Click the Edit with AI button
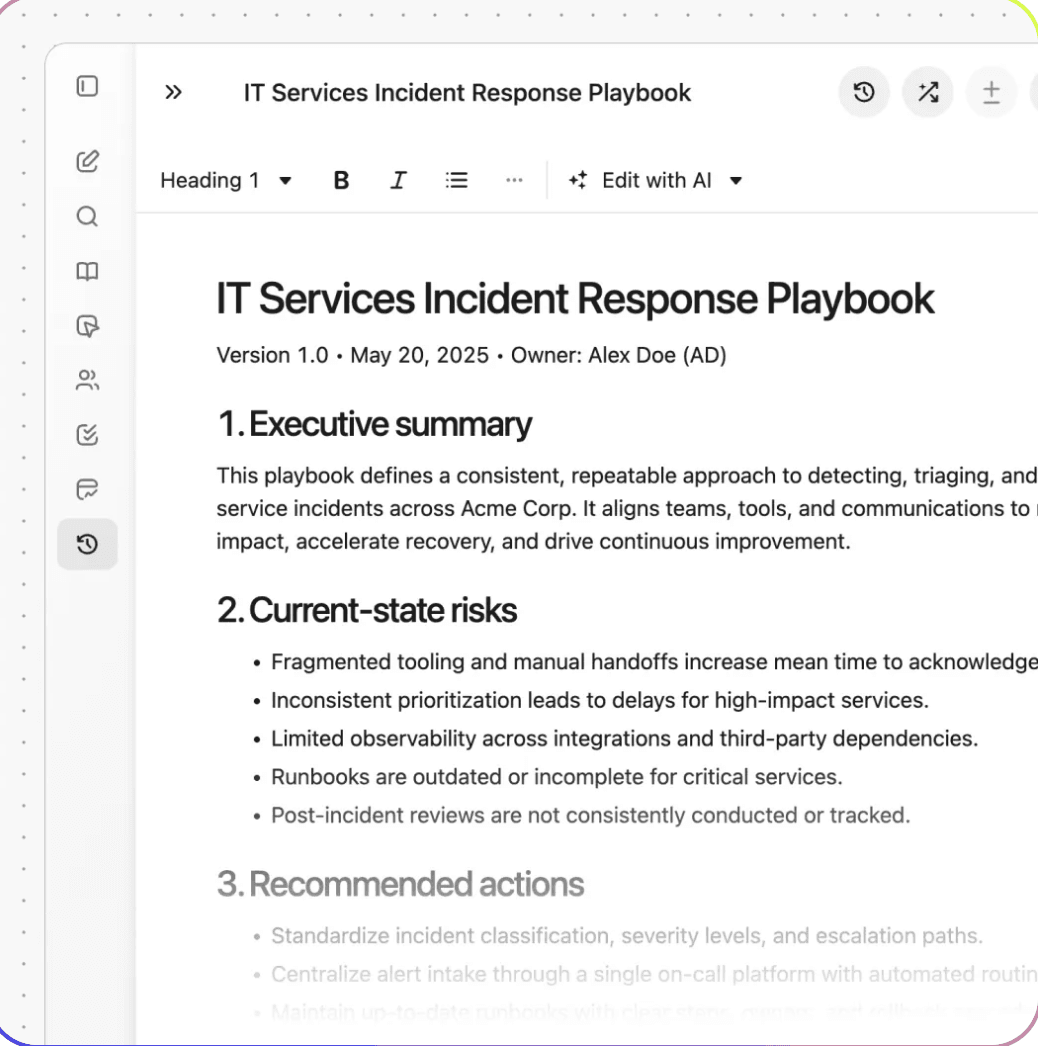1038x1046 pixels. [x=640, y=180]
